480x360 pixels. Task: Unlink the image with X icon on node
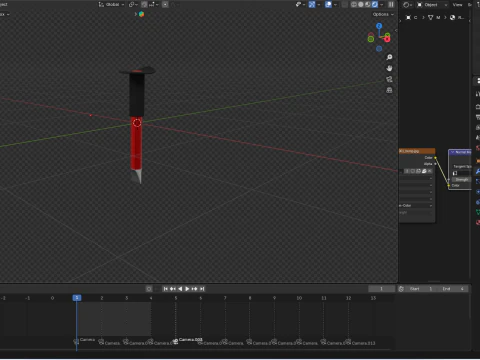[x=430, y=171]
